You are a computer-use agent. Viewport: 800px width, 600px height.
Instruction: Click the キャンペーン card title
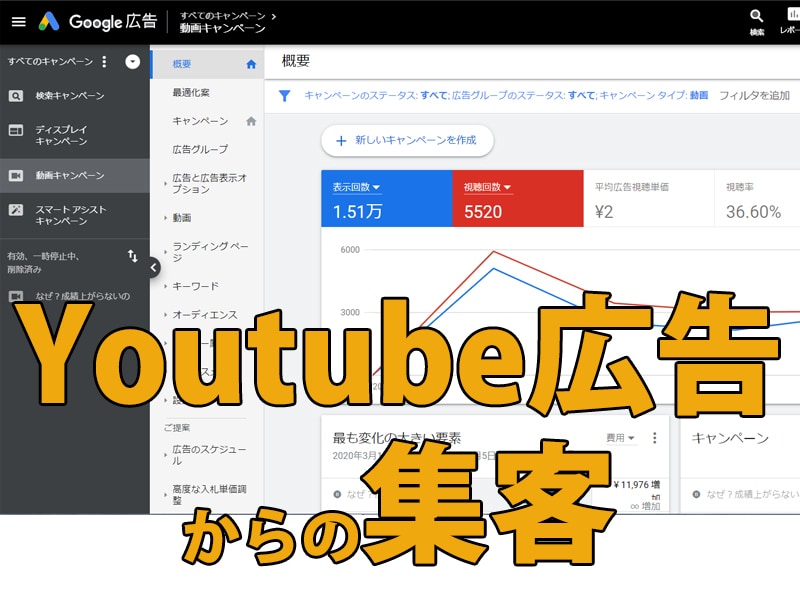coord(730,438)
